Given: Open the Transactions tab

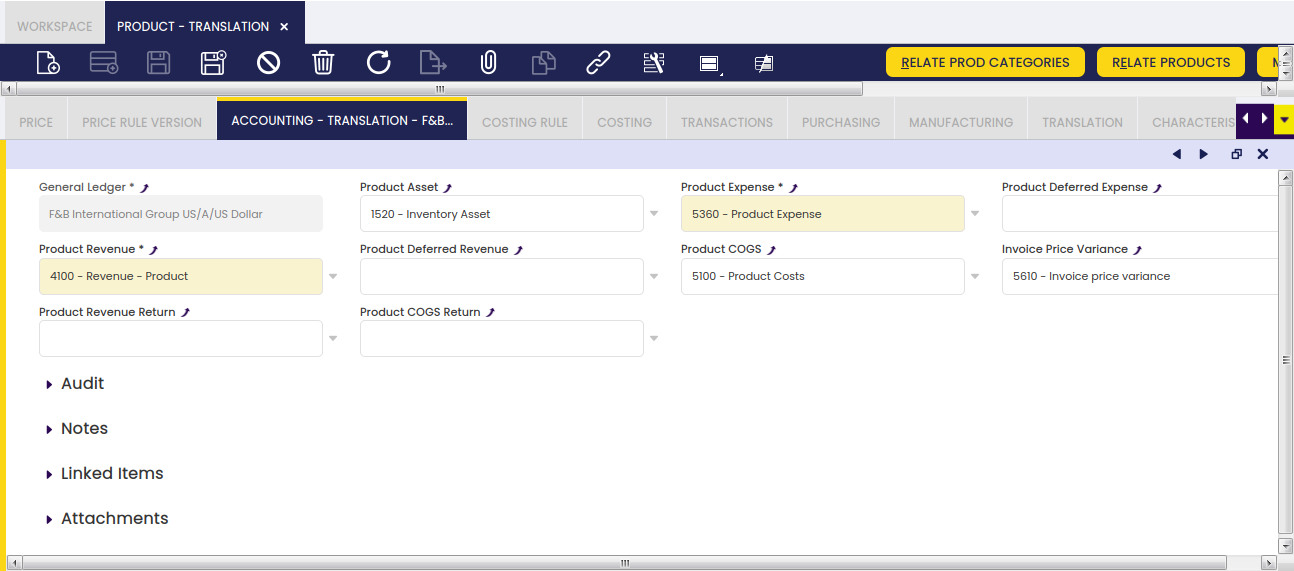Looking at the screenshot, I should pyautogui.click(x=727, y=122).
